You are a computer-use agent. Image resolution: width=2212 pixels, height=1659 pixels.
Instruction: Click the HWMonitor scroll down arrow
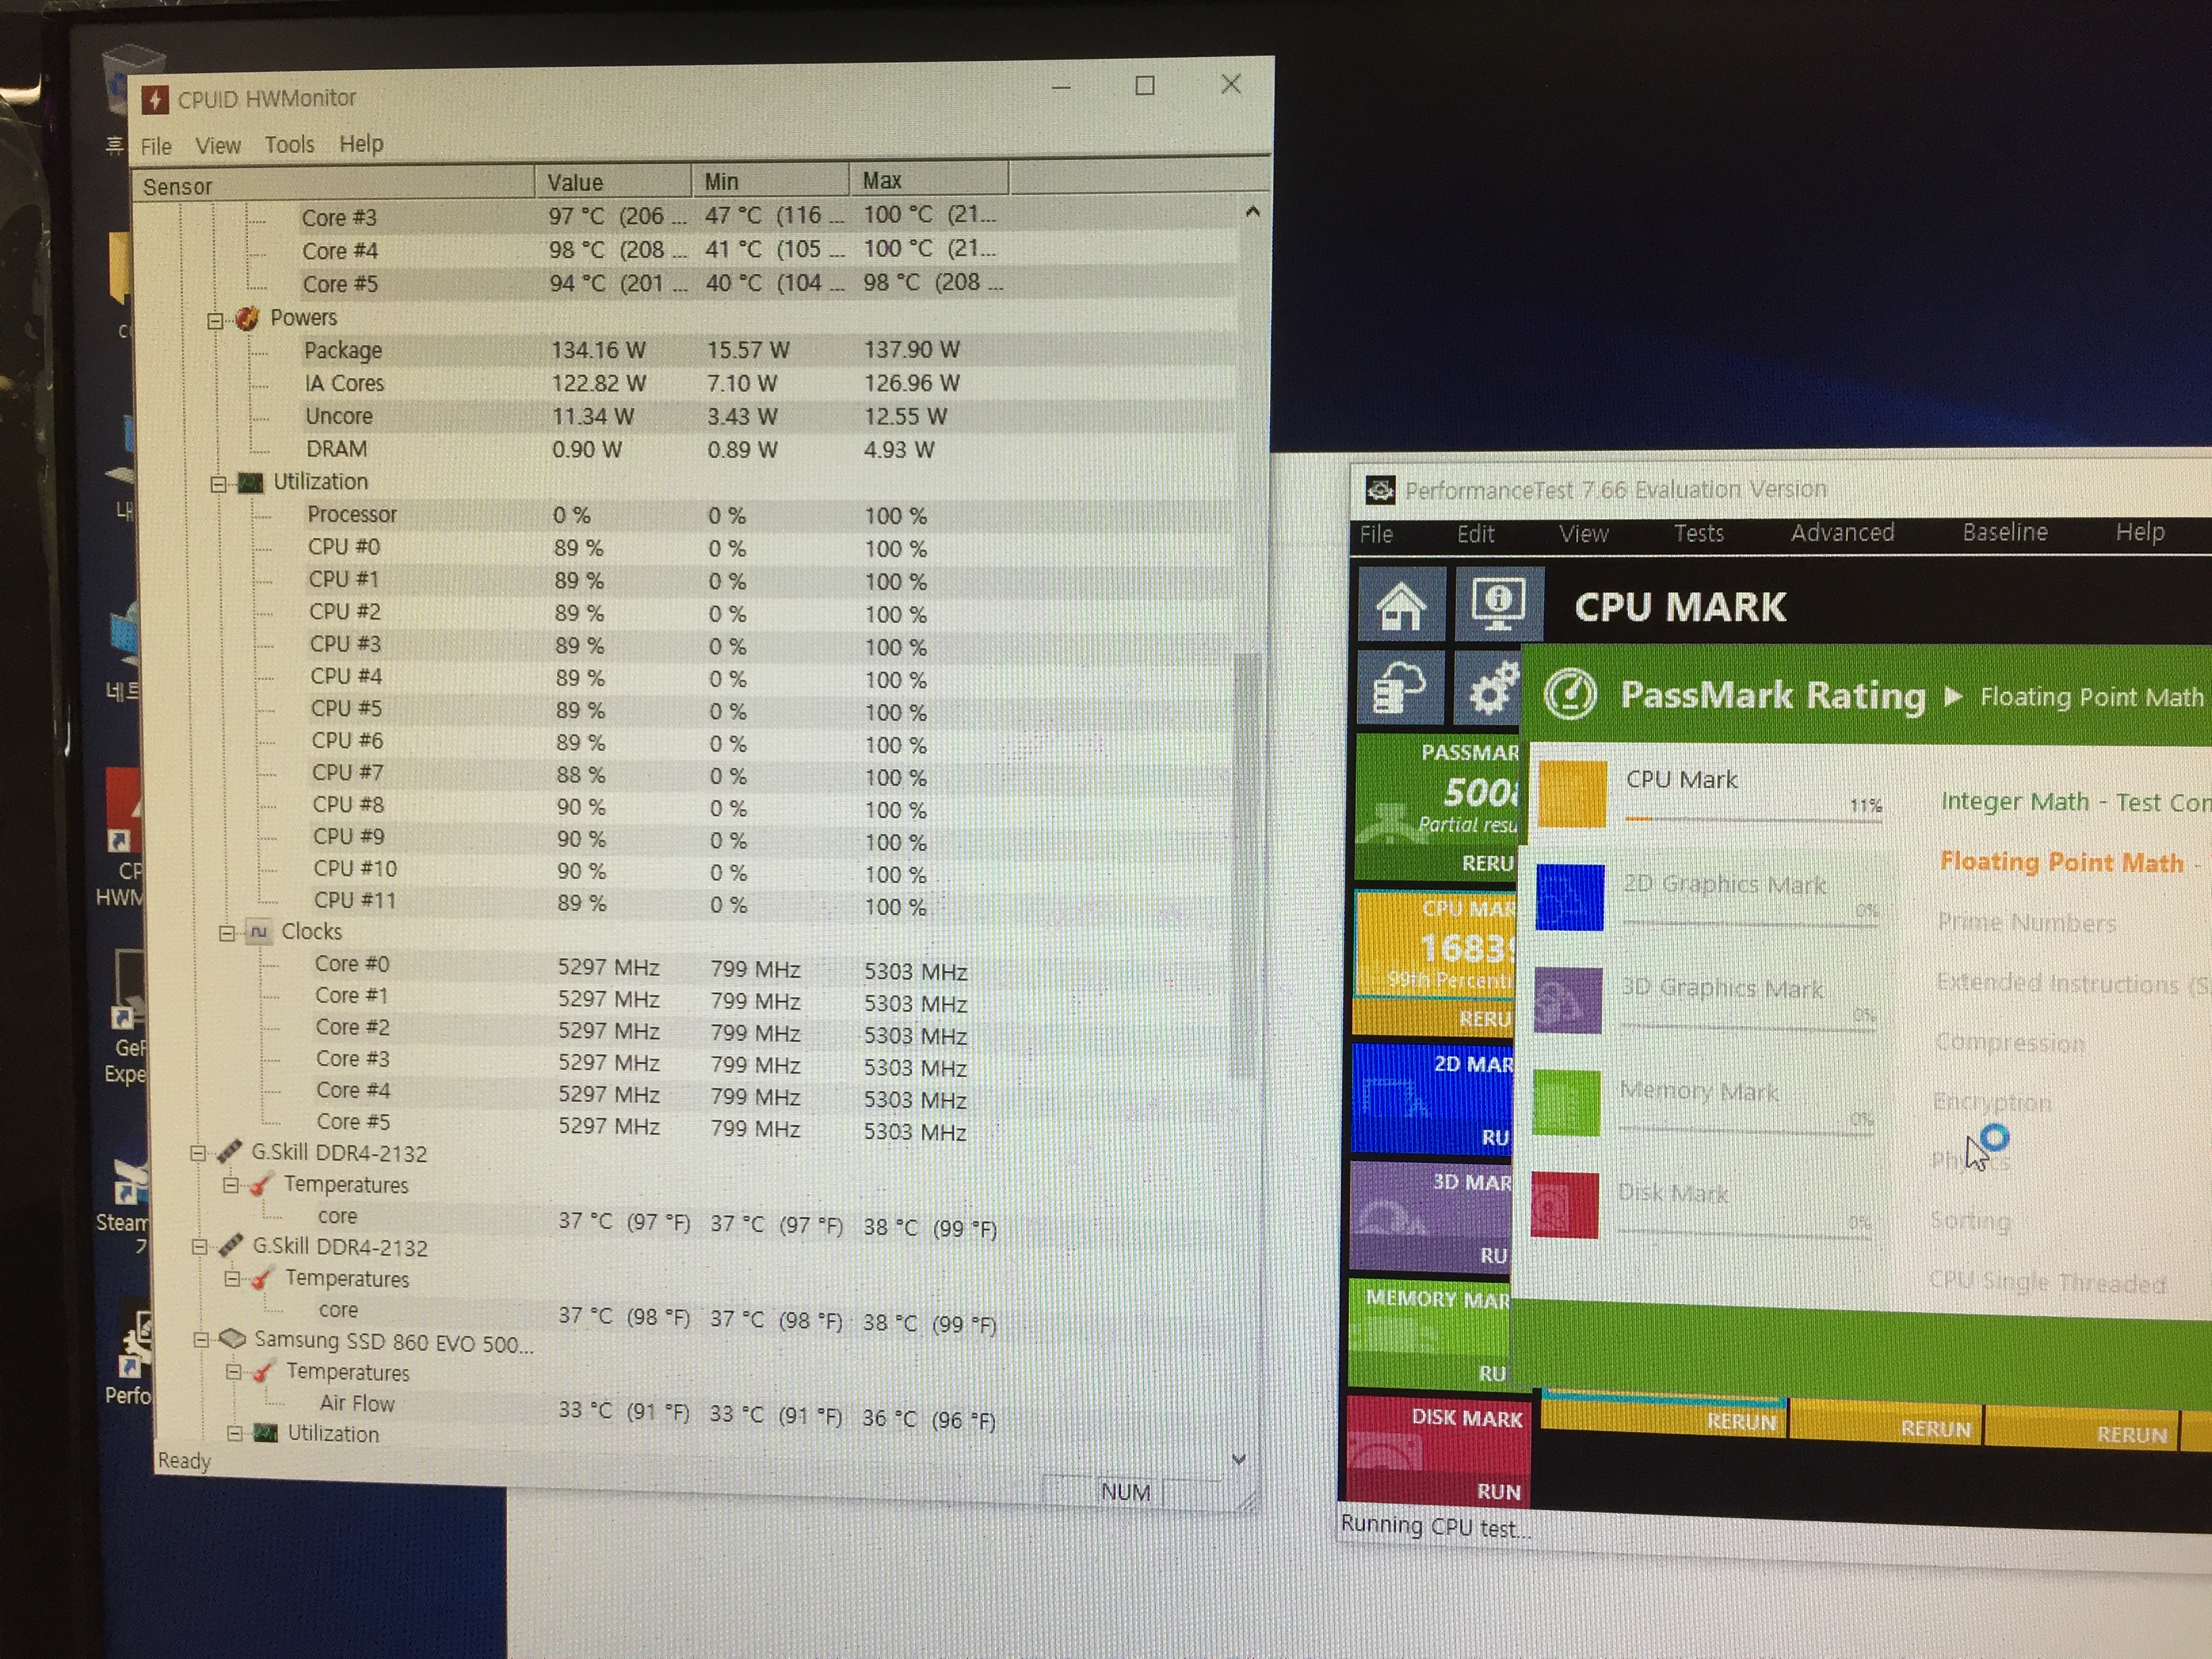(x=1239, y=1459)
